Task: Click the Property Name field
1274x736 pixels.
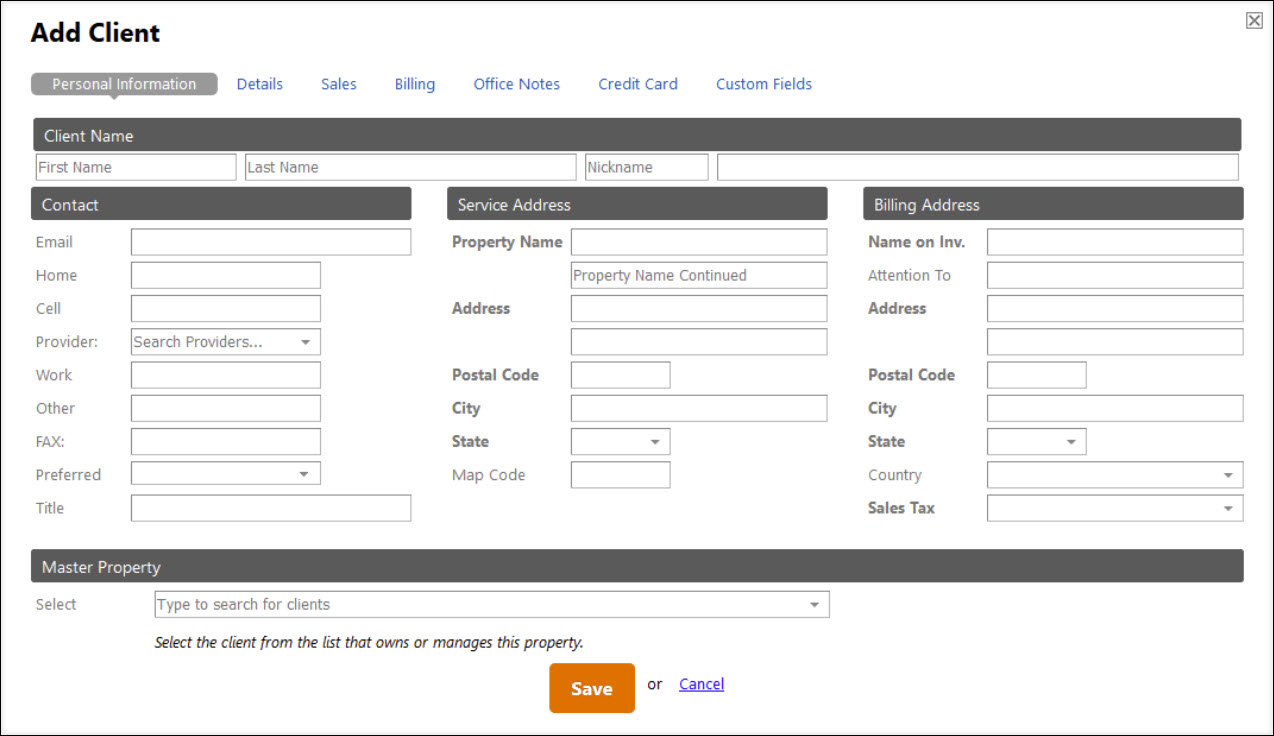Action: click(699, 242)
